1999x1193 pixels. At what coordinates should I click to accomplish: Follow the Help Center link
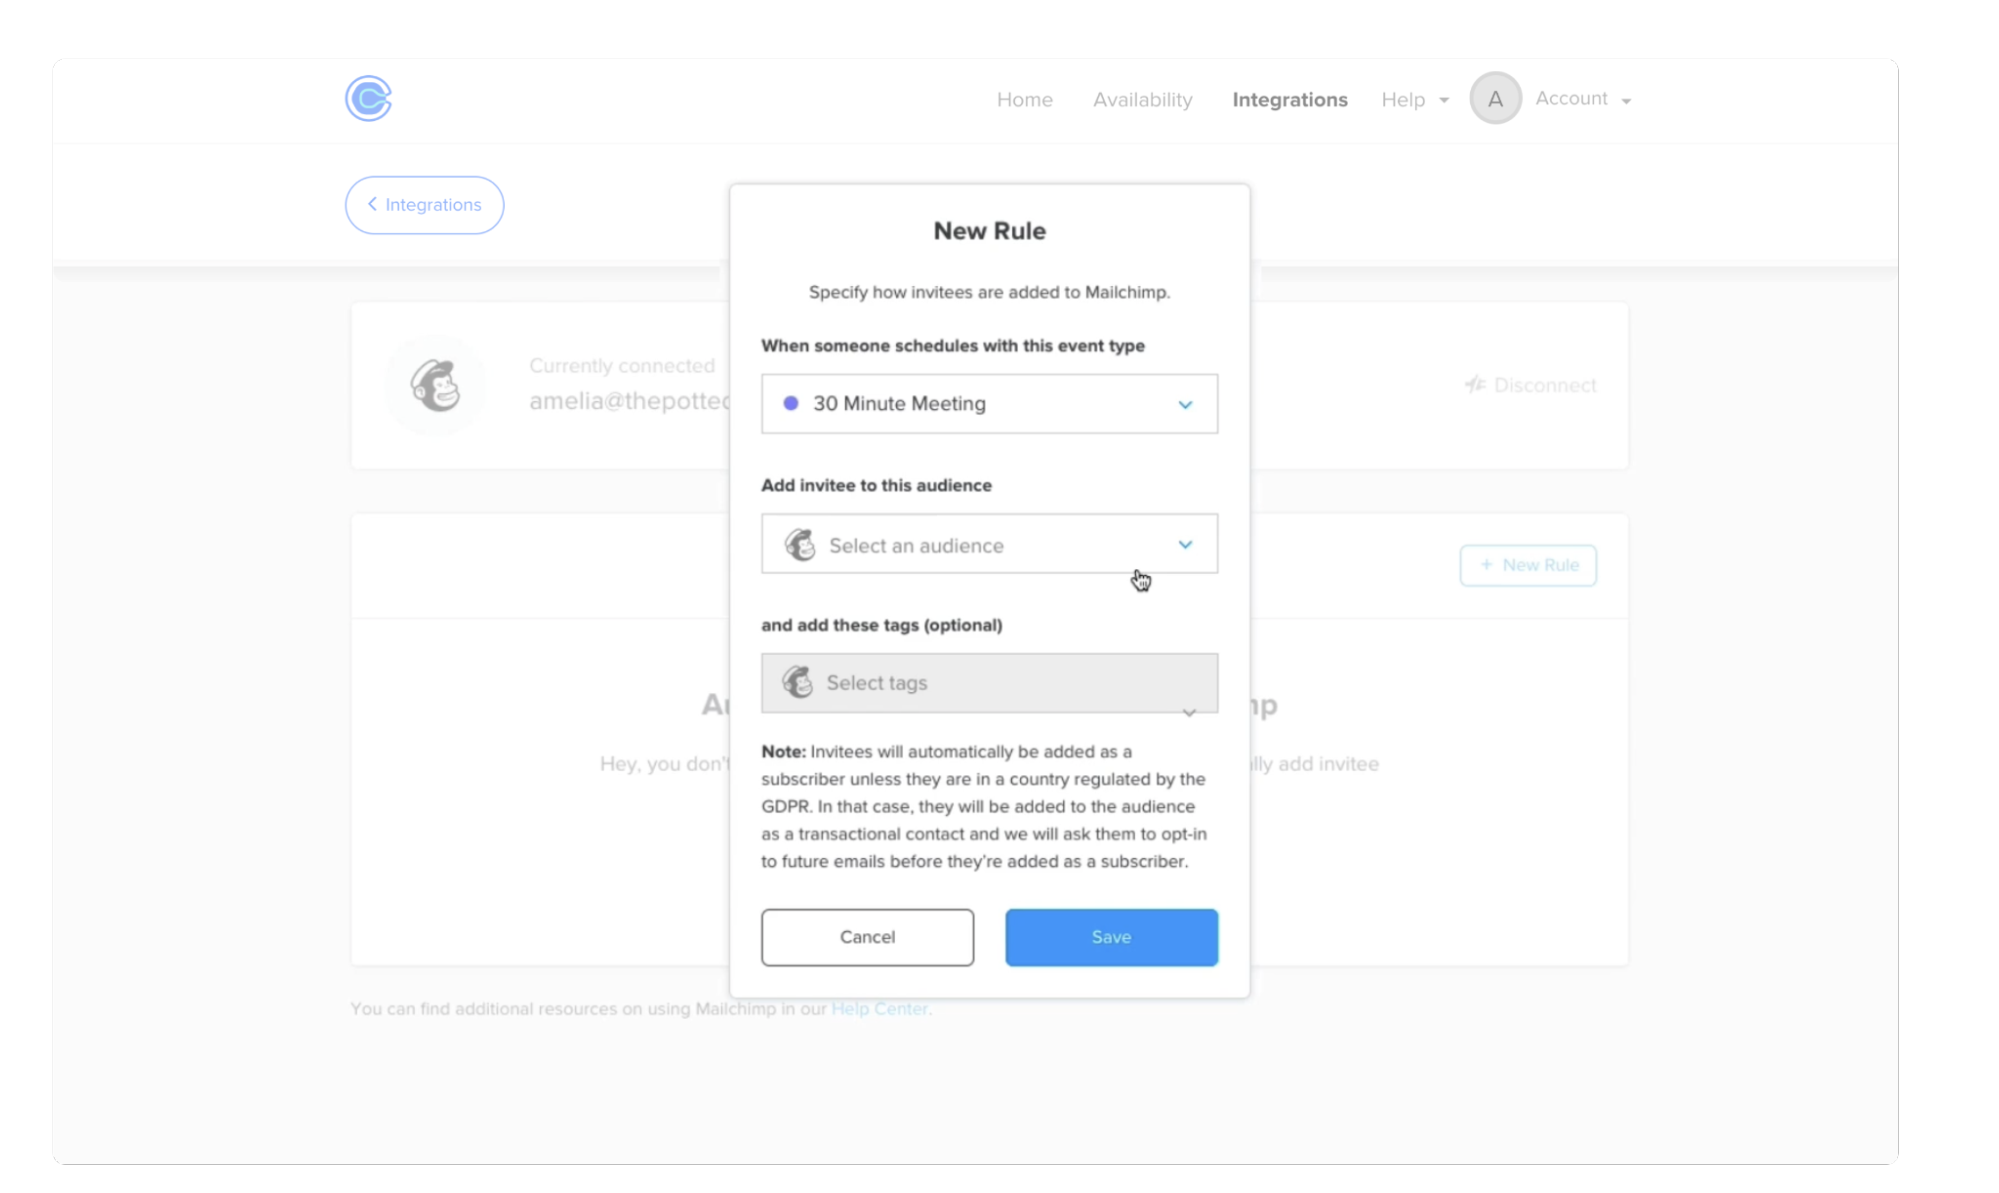click(879, 1009)
